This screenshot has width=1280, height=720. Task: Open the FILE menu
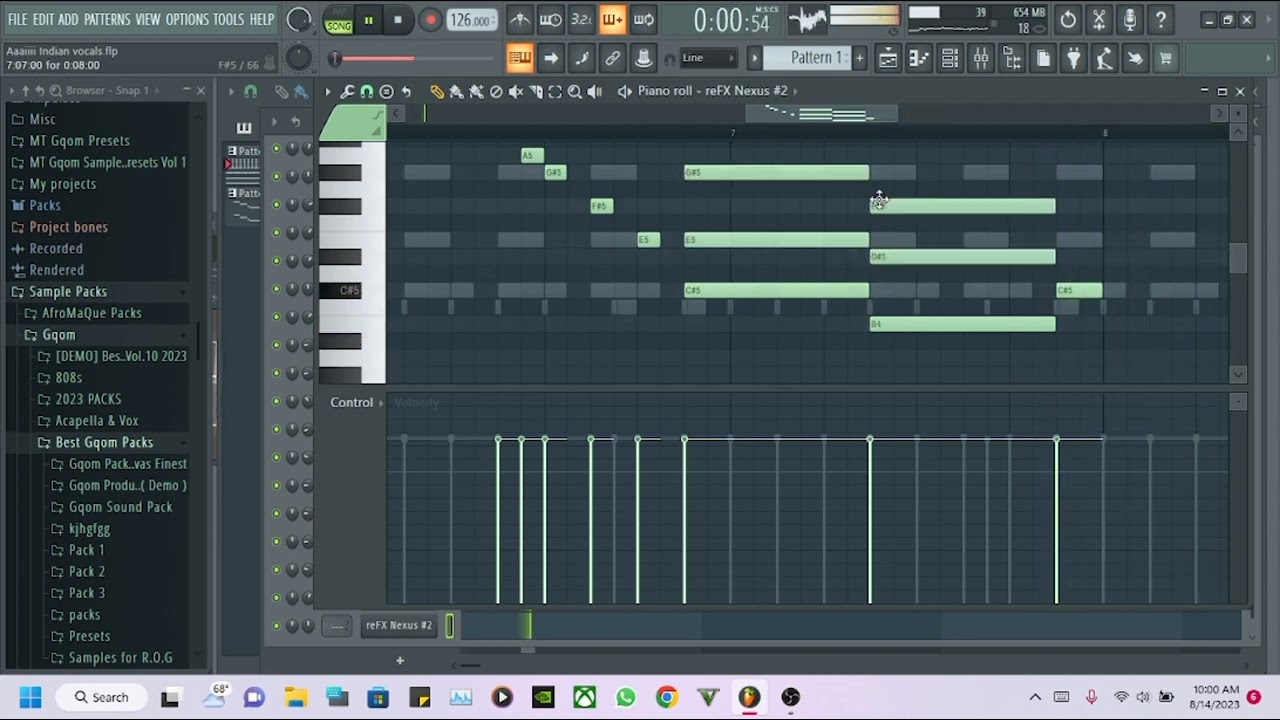17,19
